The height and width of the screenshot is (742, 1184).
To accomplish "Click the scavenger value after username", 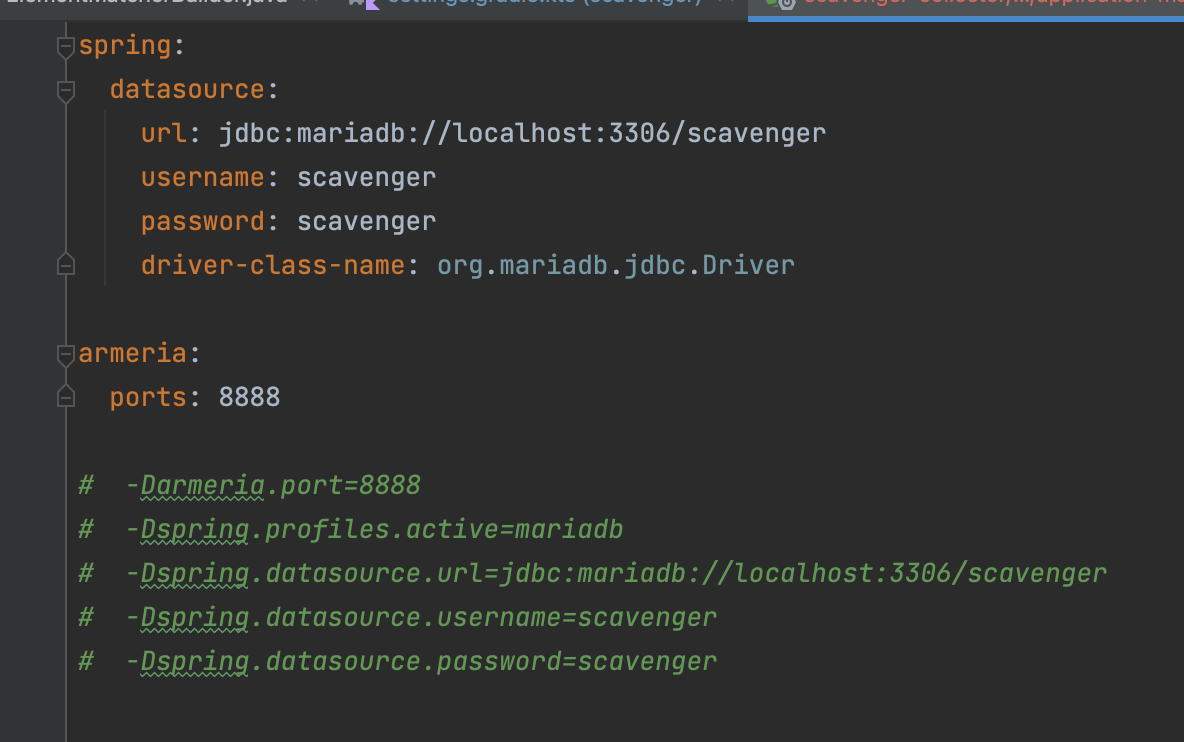I will pyautogui.click(x=366, y=177).
